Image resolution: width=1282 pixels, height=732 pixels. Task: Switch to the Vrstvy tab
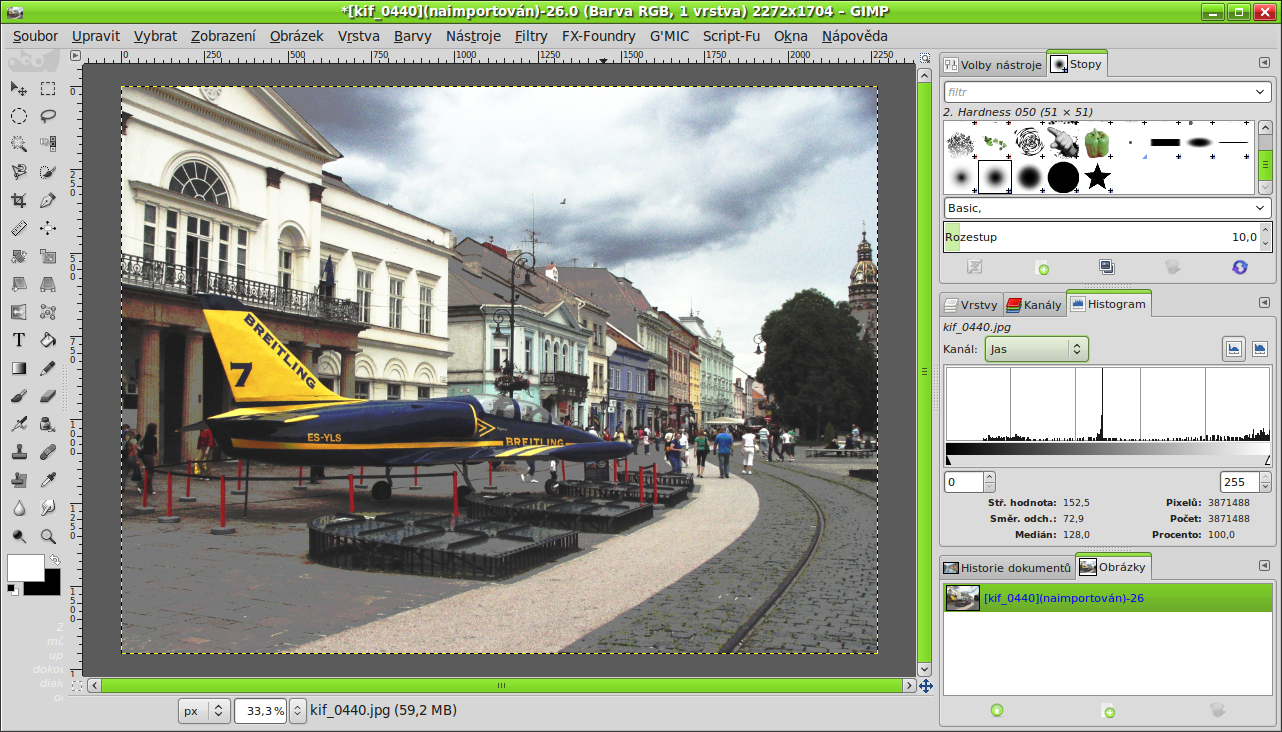pos(971,304)
